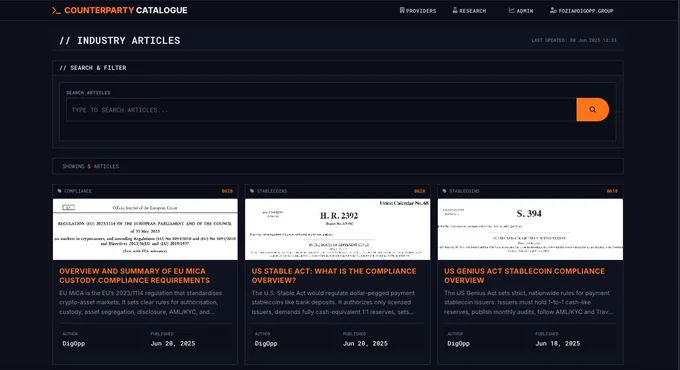
Task: Click the tag icon on the US Genius Act card
Action: click(445, 191)
